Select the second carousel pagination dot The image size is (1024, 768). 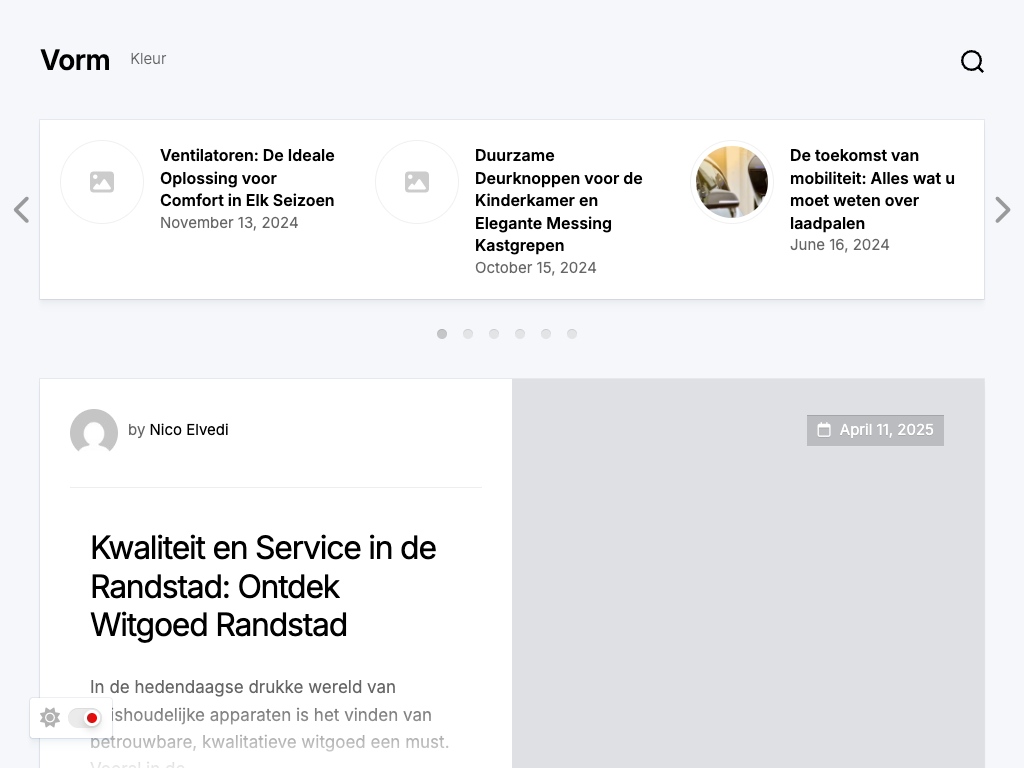(x=468, y=334)
